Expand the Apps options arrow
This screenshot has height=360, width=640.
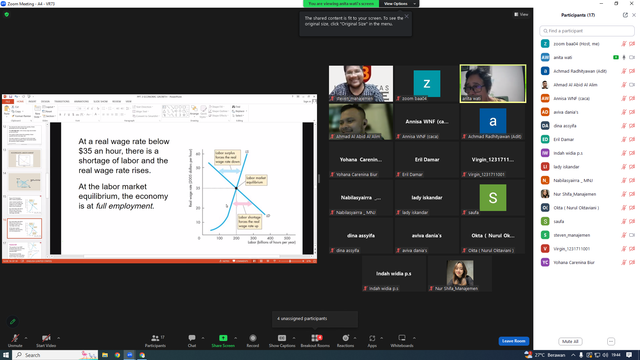pyautogui.click(x=381, y=338)
